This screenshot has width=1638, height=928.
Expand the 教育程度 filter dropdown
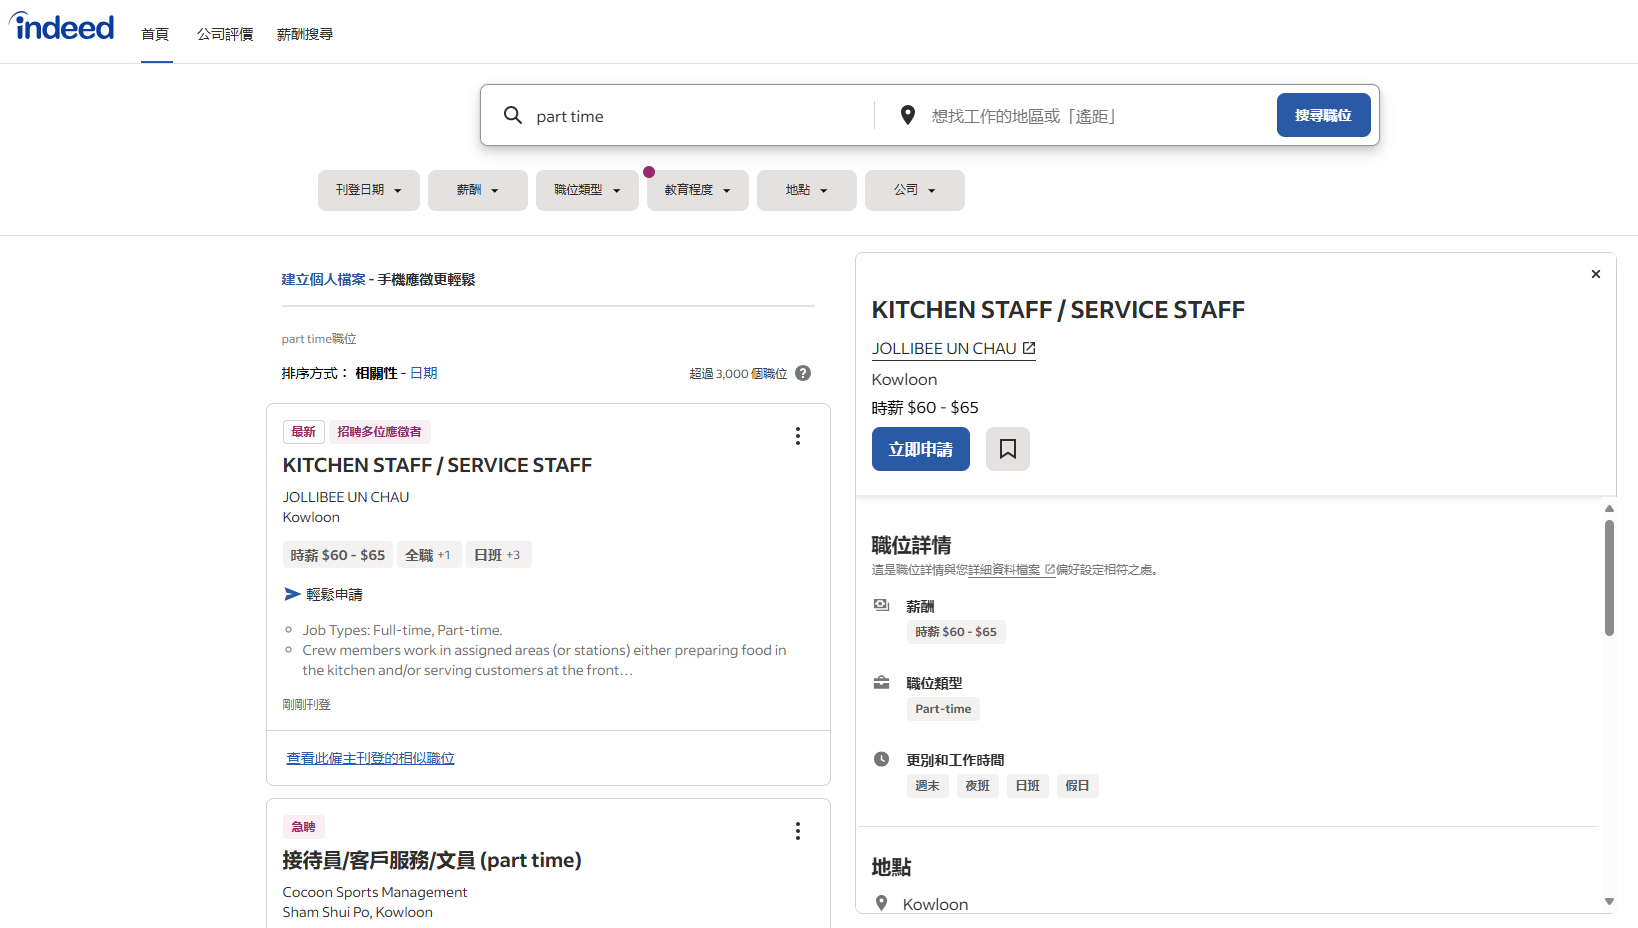pos(698,190)
